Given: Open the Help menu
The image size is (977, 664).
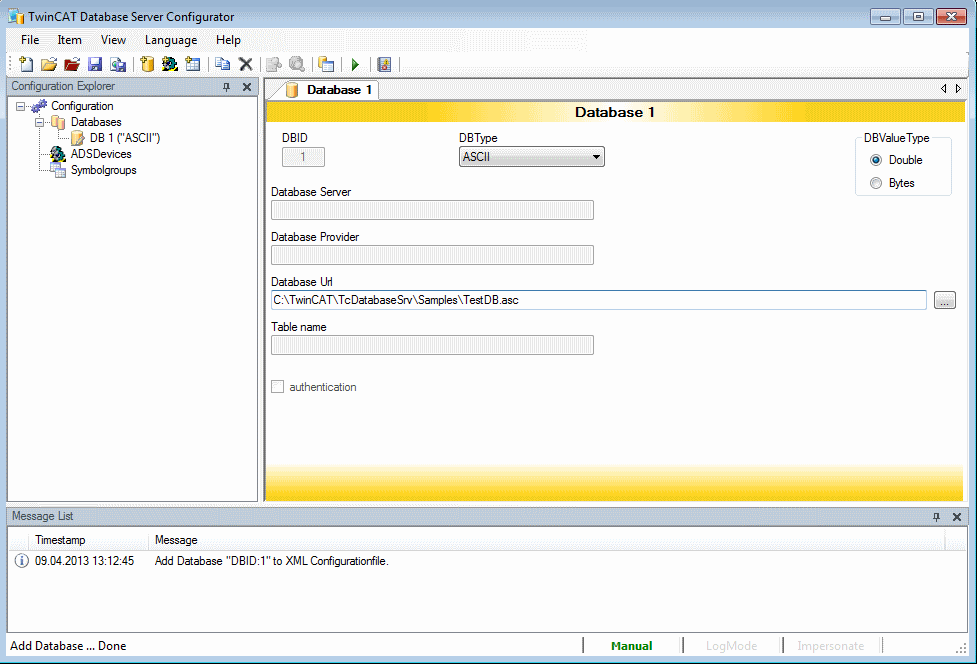Looking at the screenshot, I should click(228, 40).
